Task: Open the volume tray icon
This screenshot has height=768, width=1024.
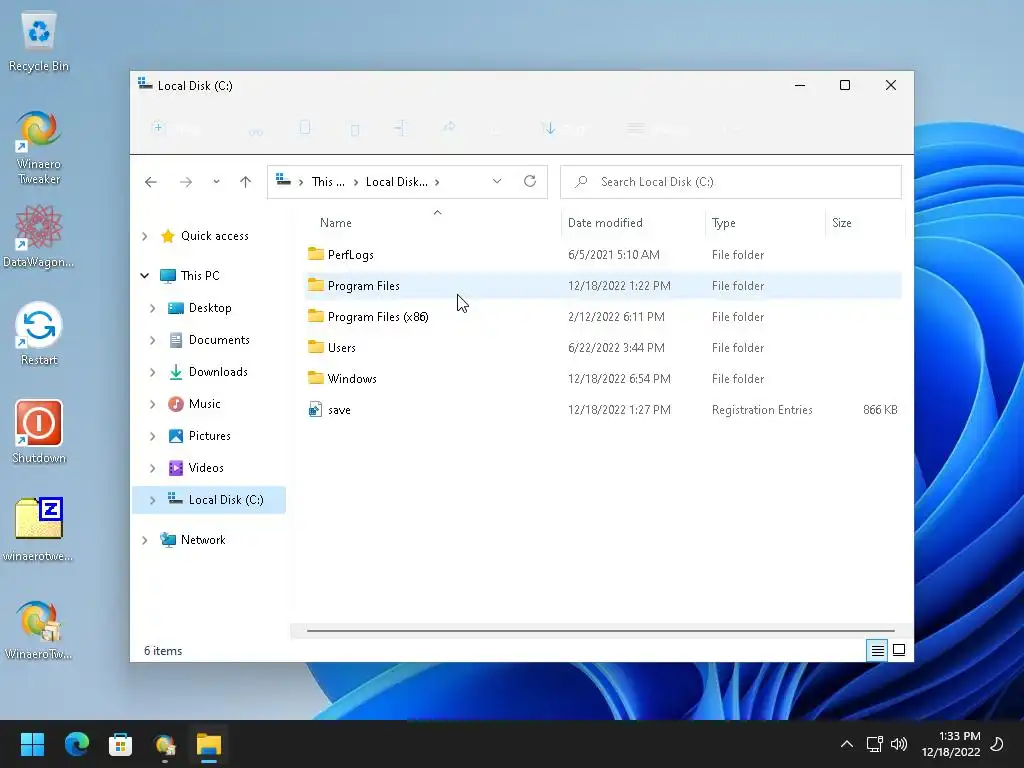Action: pyautogui.click(x=899, y=744)
